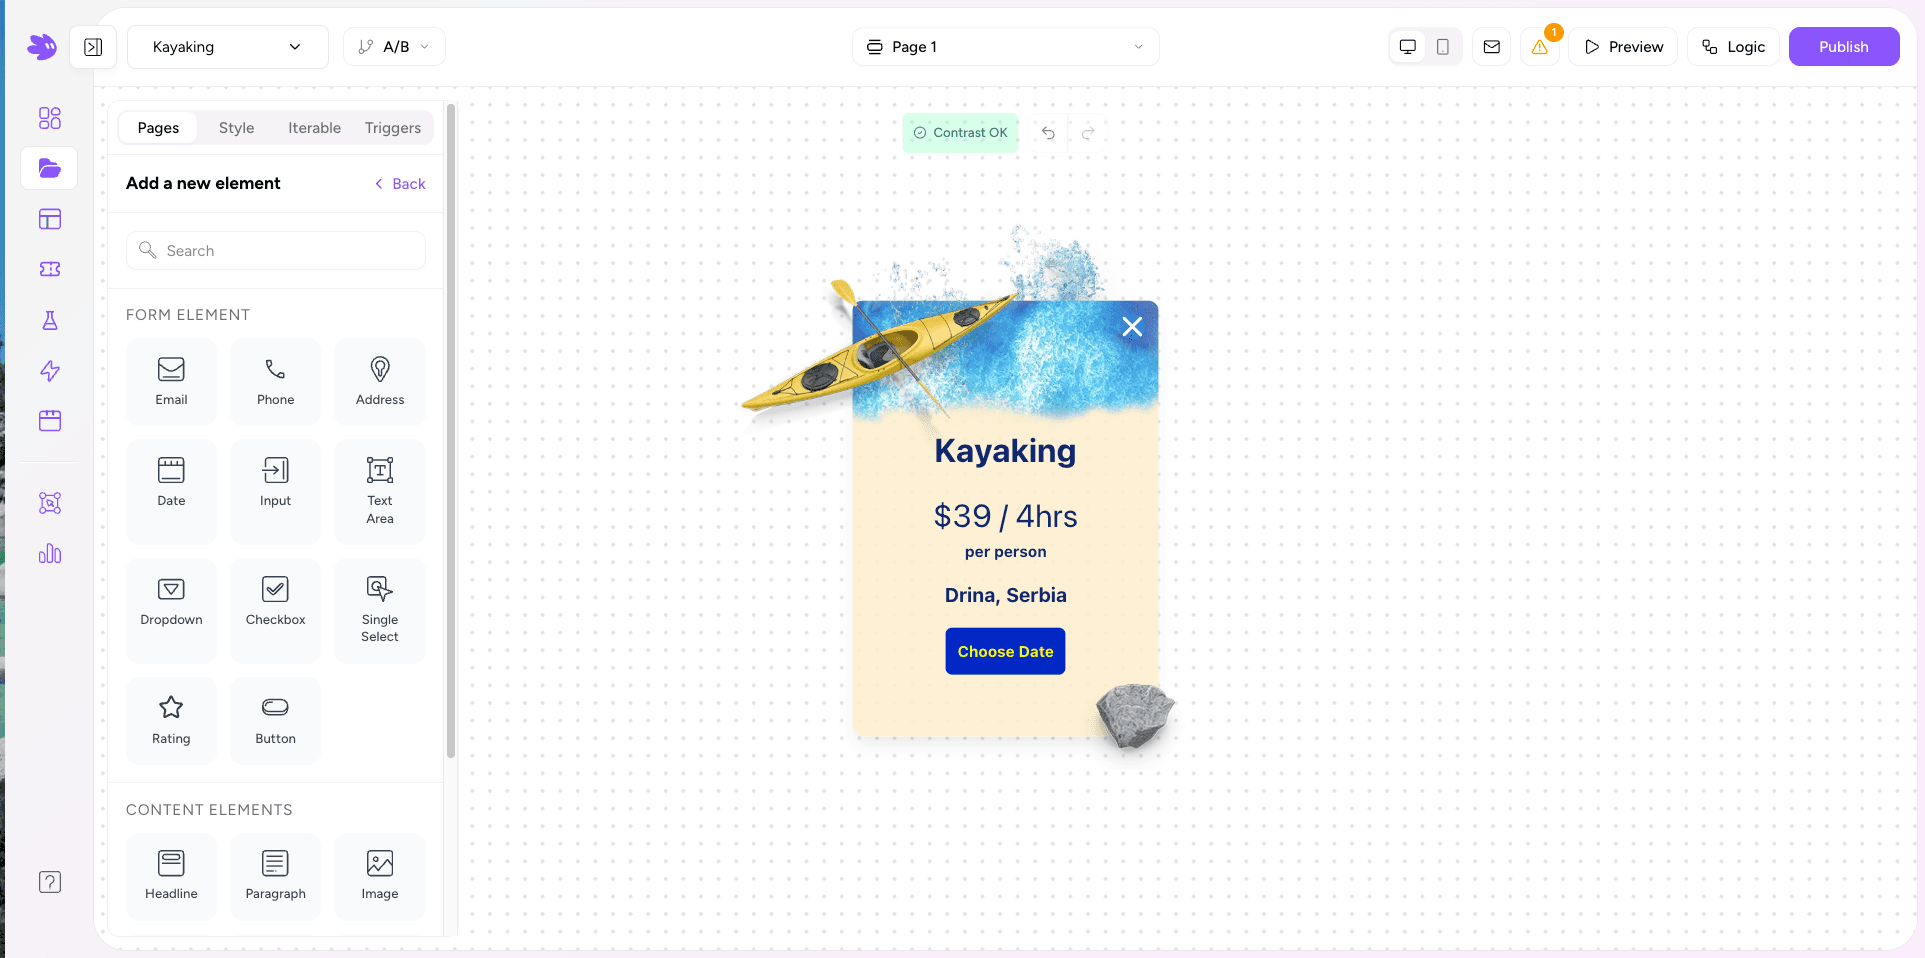
Task: Select the Drina, Serbia text
Action: (x=1005, y=596)
